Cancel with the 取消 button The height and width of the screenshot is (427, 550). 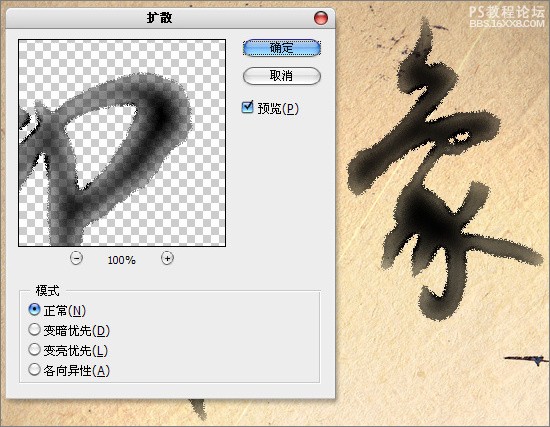point(282,76)
